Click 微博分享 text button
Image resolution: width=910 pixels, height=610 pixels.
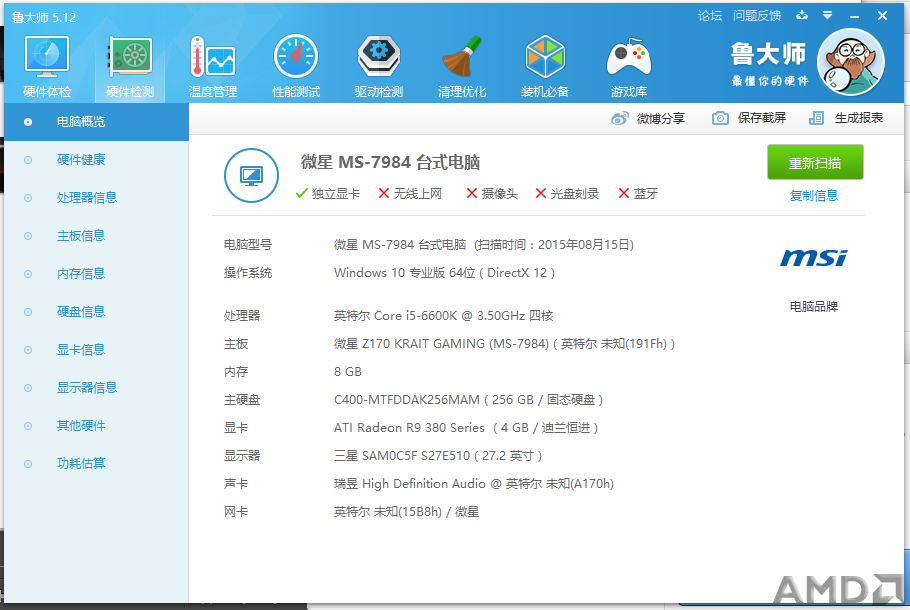[661, 118]
